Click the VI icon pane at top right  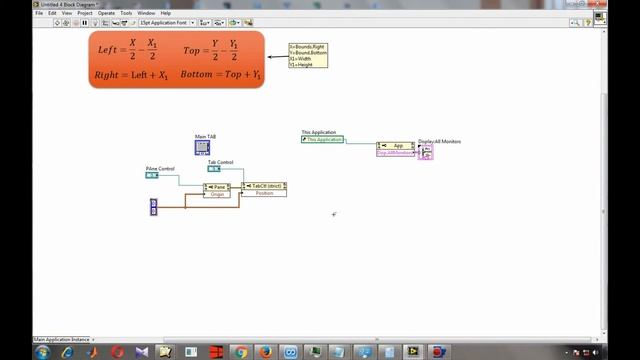600,18
